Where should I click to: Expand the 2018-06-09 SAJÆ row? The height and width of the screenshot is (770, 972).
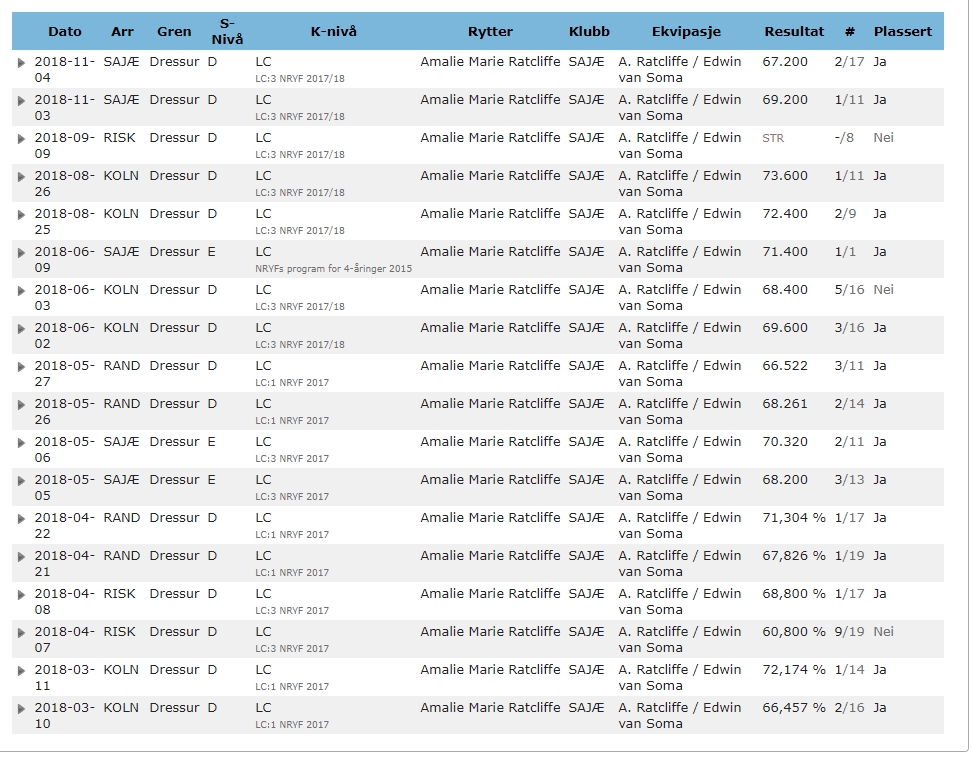(21, 252)
